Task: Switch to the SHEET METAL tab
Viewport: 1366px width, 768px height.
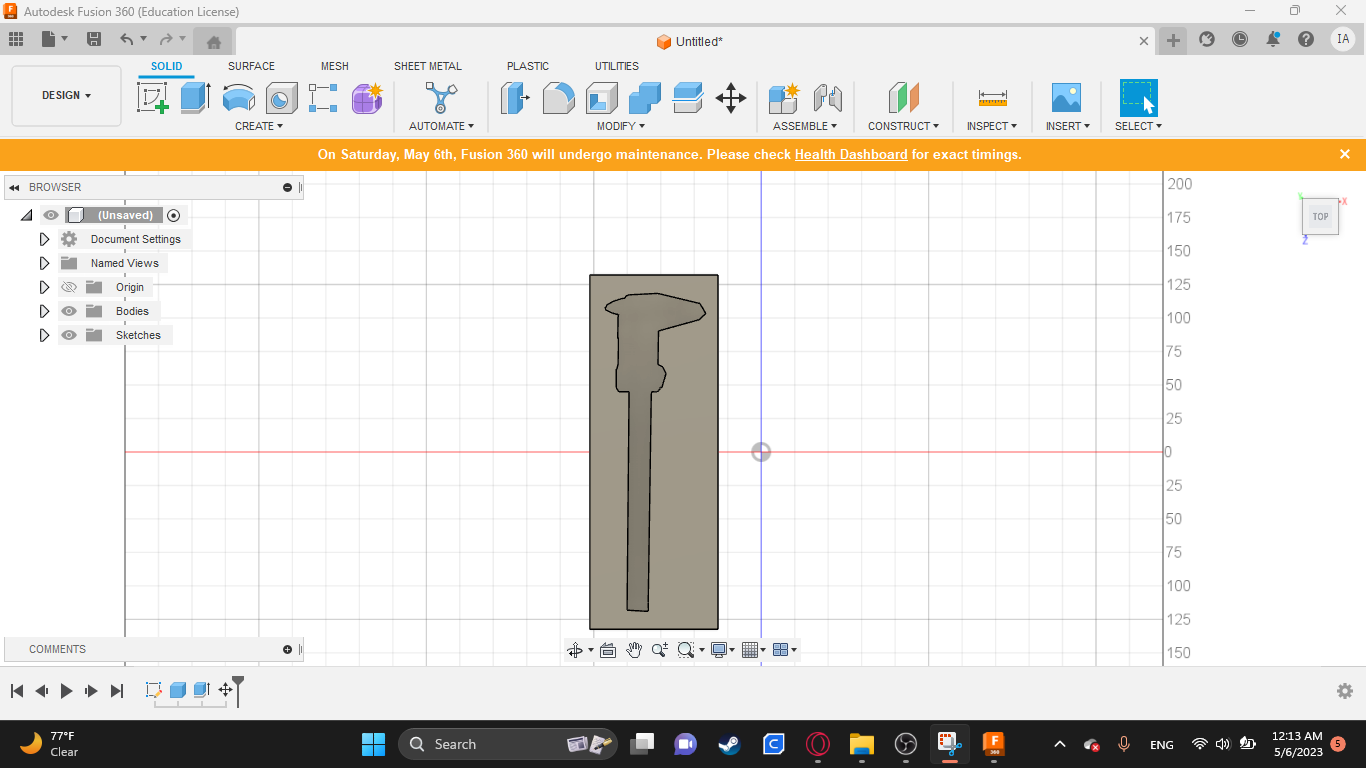Action: (427, 66)
